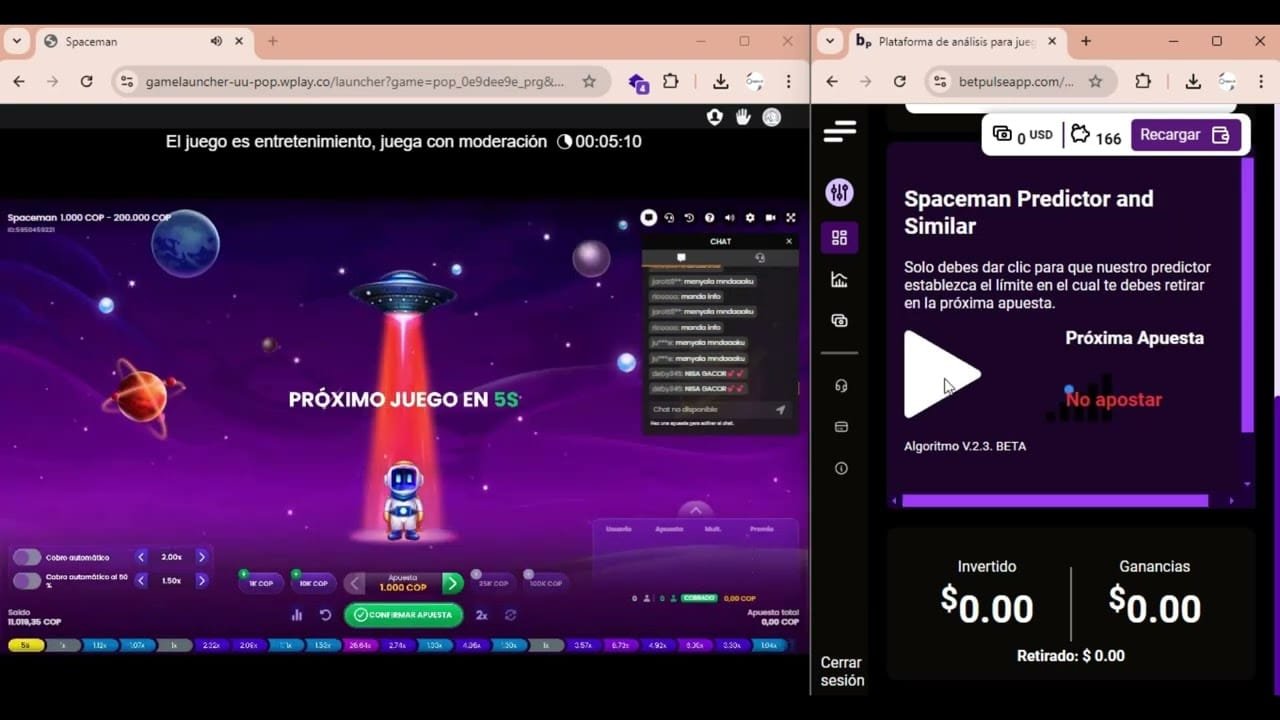
Task: Select the 'Plataforma de análisis' browser tab
Action: point(957,41)
